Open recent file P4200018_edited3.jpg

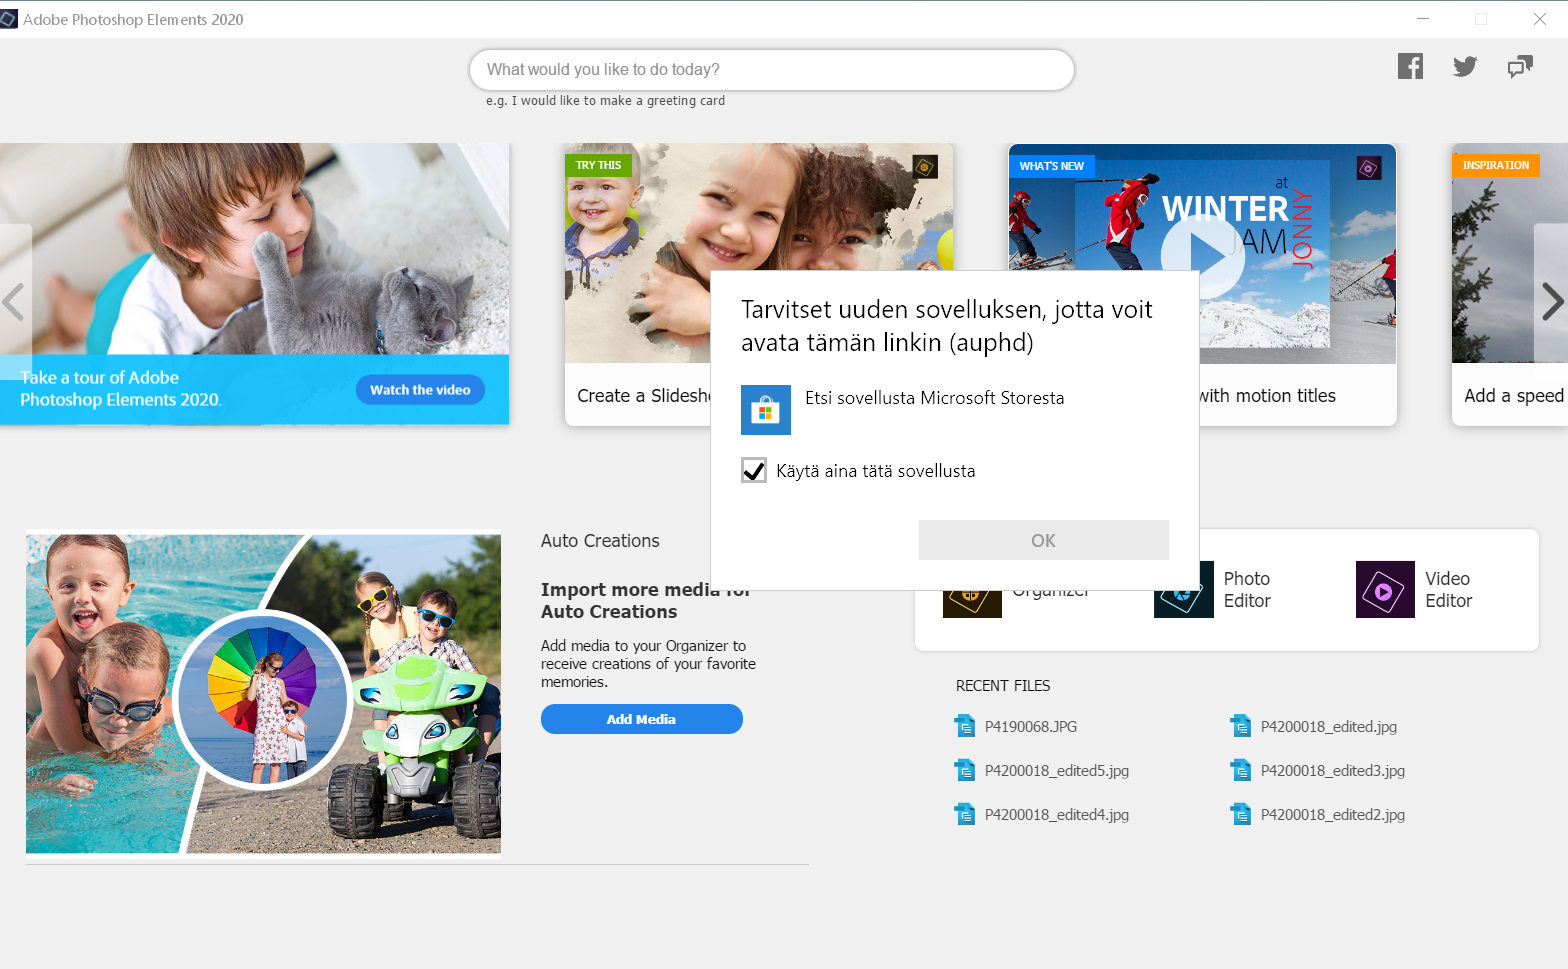pyautogui.click(x=1333, y=771)
